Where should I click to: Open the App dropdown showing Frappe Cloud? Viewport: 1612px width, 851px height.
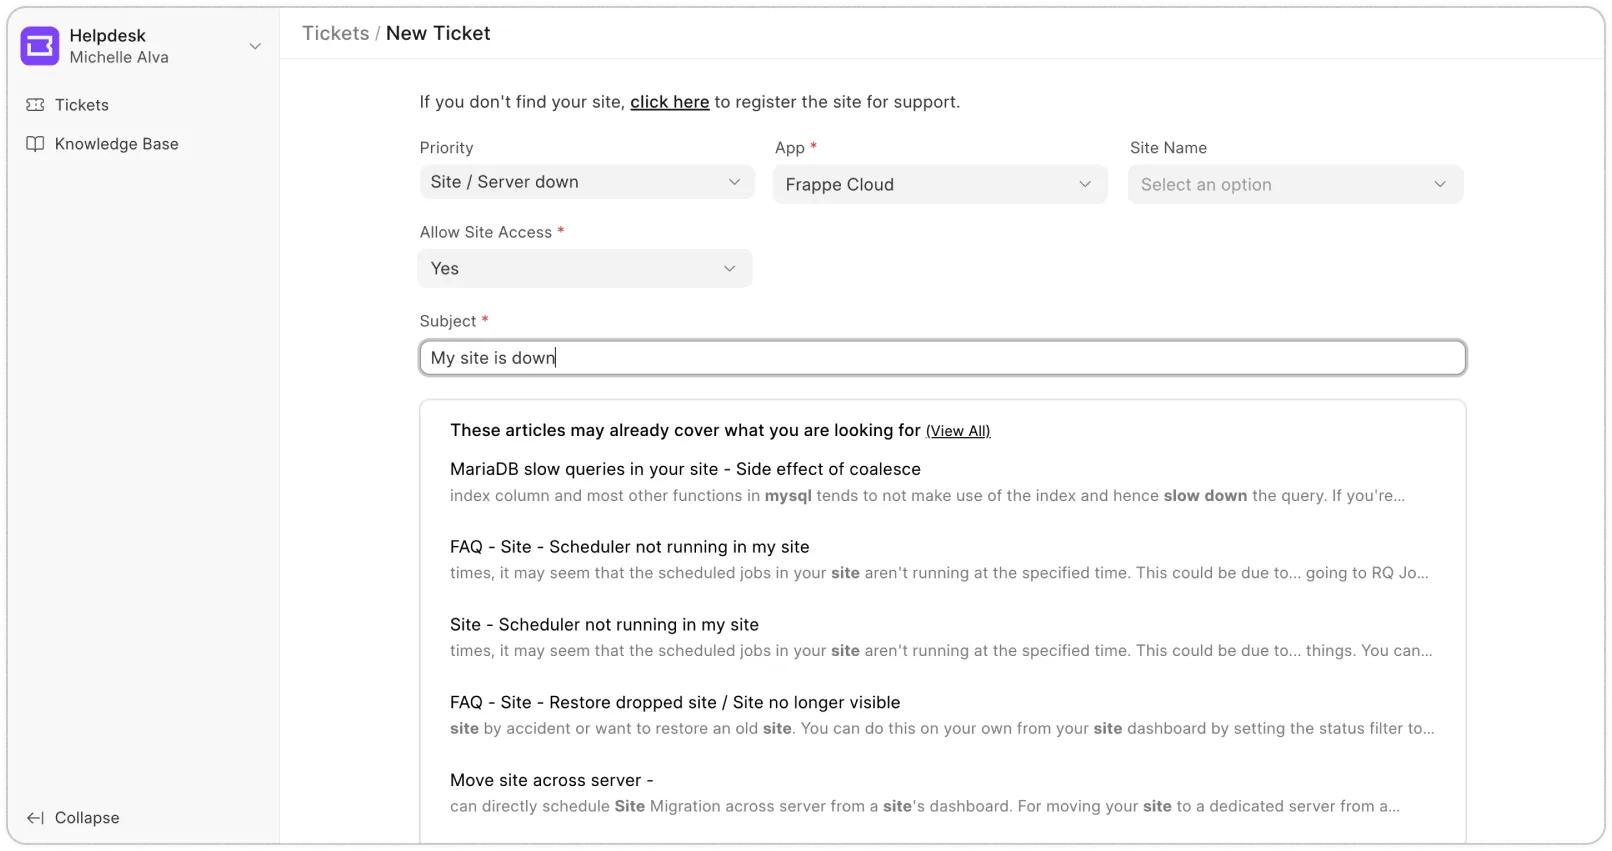coord(939,184)
